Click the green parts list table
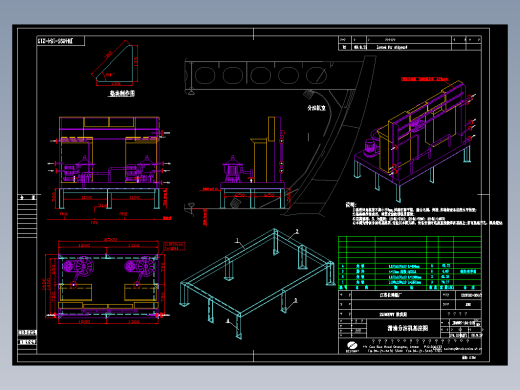This screenshot has width=520, height=390. tap(410, 263)
